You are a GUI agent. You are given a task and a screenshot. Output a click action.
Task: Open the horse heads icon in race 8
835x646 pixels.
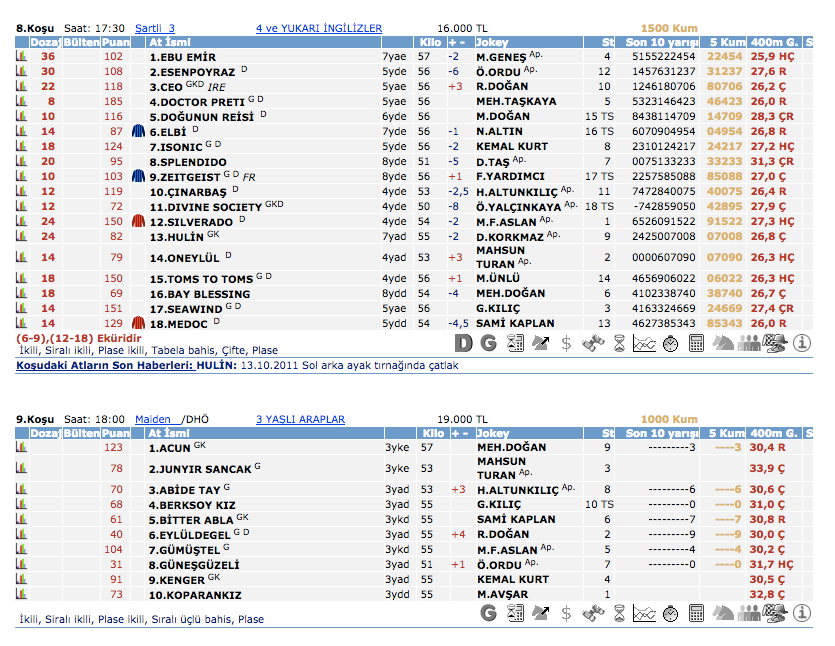point(723,343)
